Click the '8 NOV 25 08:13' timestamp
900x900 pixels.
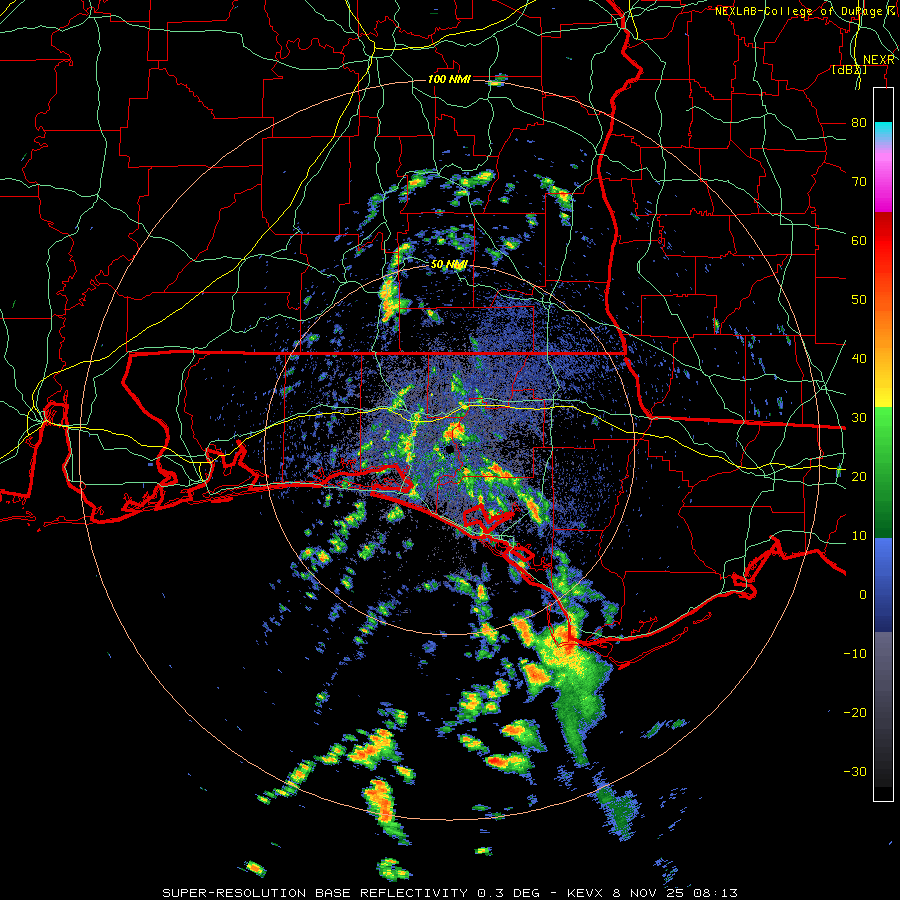pyautogui.click(x=676, y=893)
